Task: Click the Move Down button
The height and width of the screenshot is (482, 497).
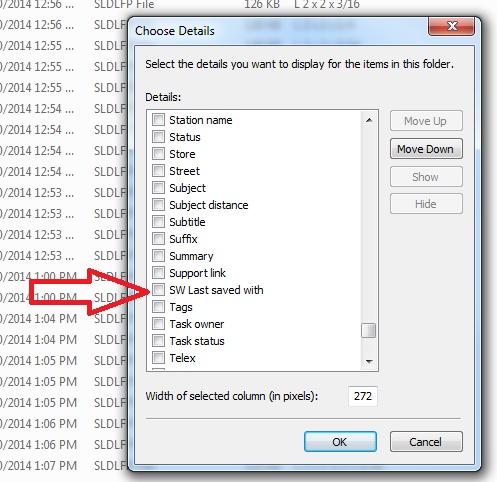Action: click(x=426, y=149)
